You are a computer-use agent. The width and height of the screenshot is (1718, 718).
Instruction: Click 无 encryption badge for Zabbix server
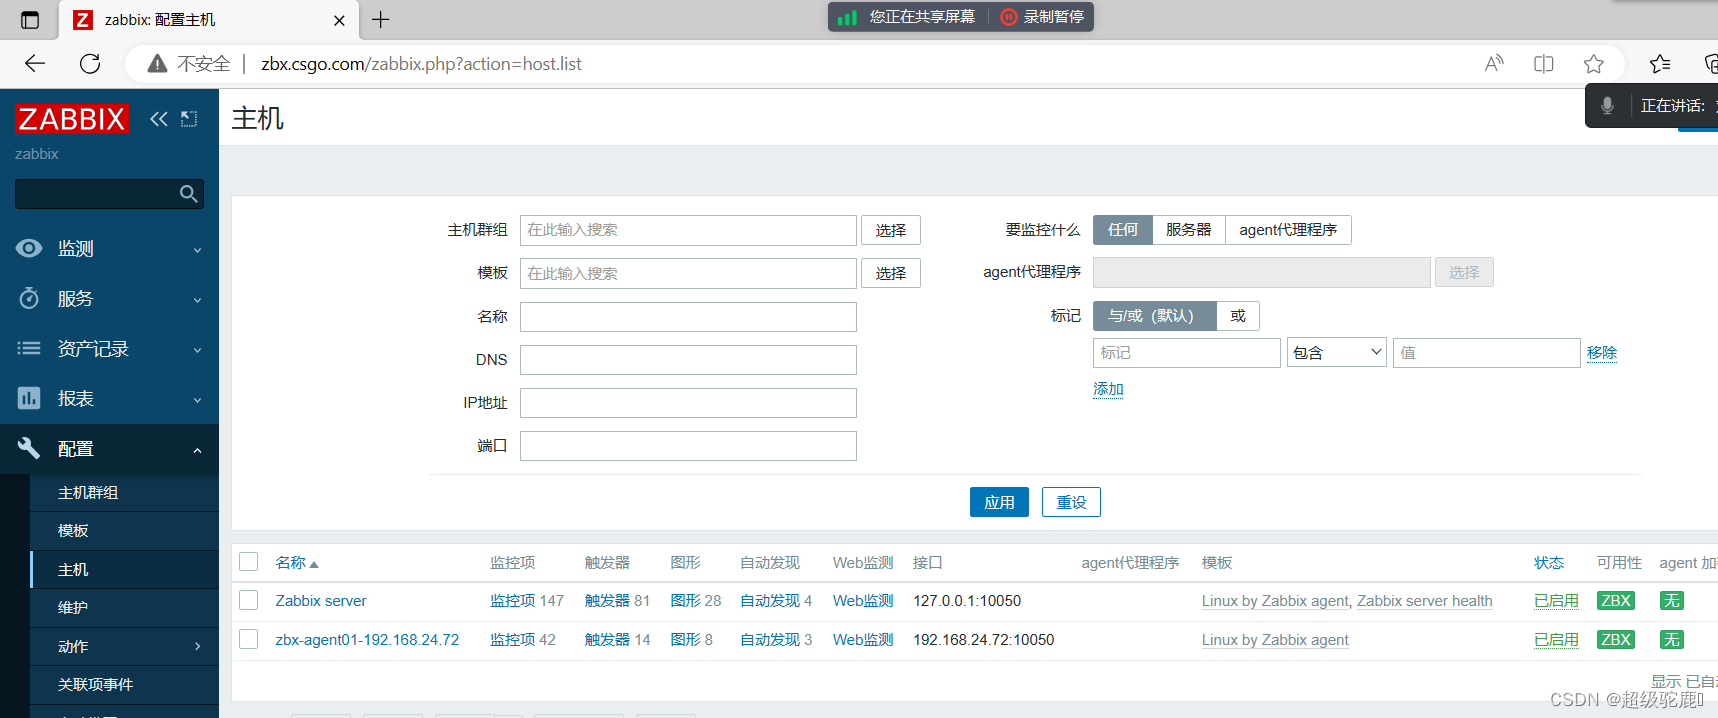point(1672,601)
